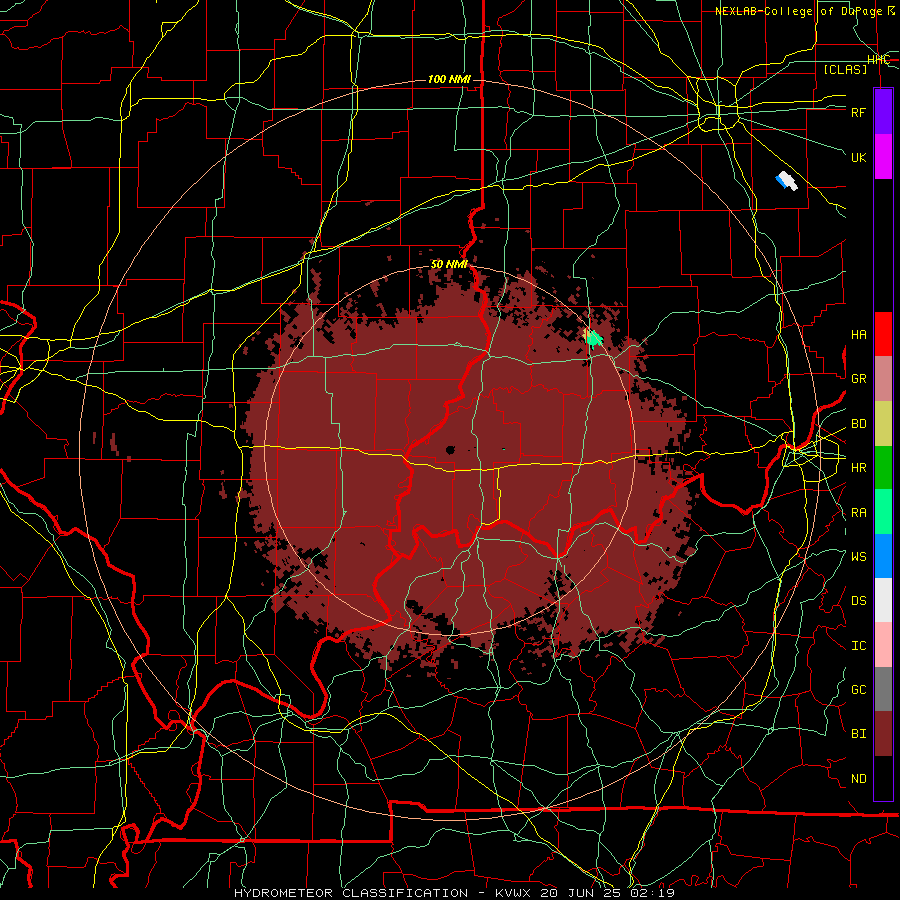Viewport: 900px width, 900px height.
Task: Click the blue WS wet snow swatch
Action: tap(883, 556)
